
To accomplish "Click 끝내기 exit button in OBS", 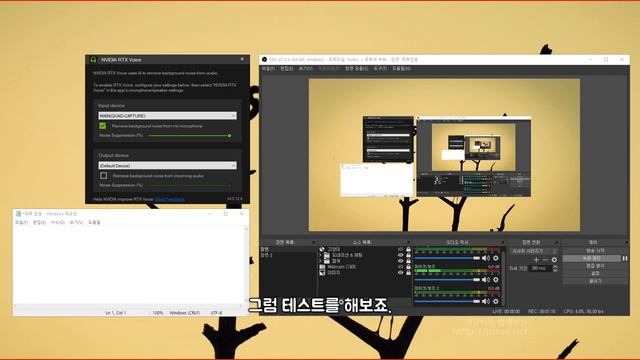I will (595, 281).
